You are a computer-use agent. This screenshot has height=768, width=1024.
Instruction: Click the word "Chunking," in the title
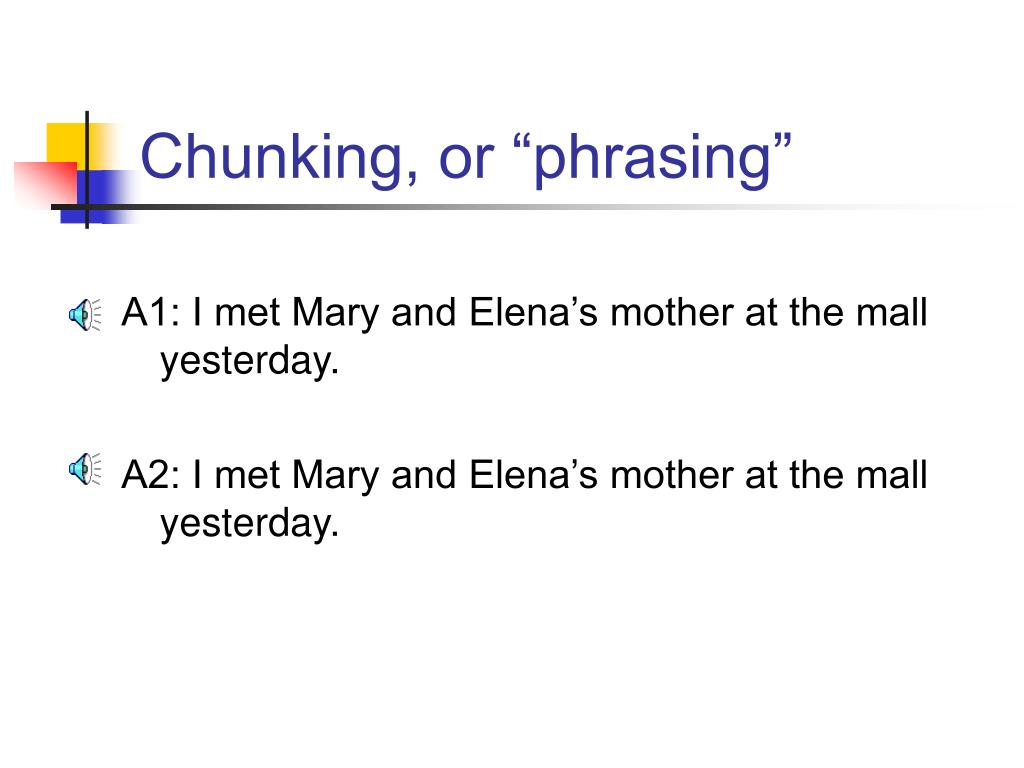279,157
